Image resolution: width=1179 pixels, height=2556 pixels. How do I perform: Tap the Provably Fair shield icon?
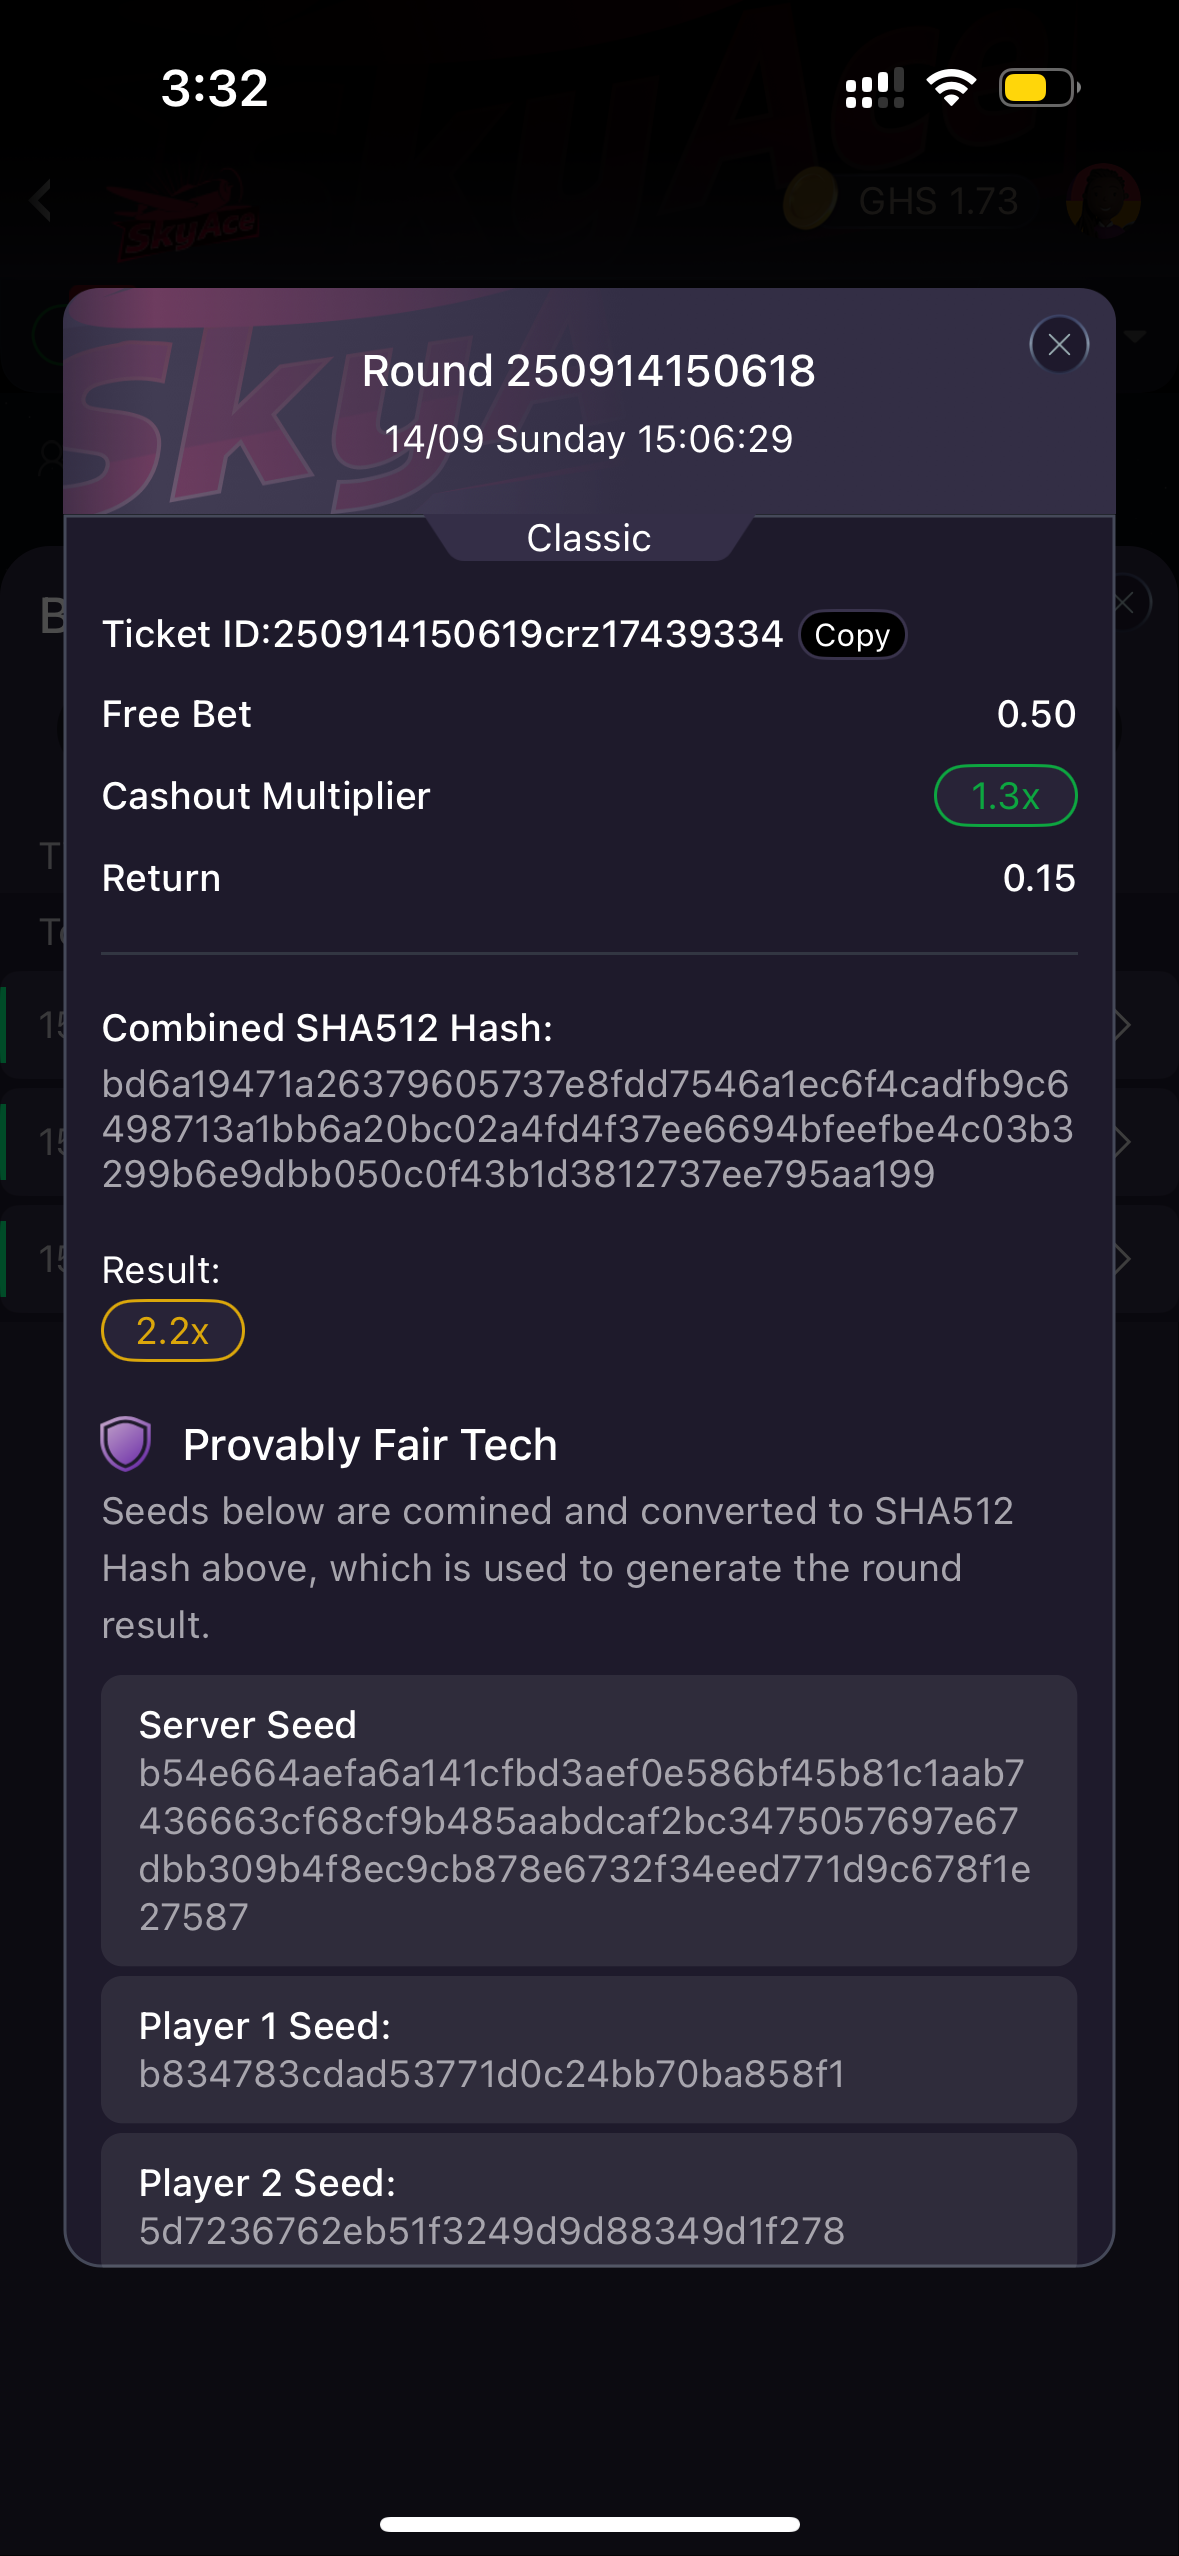[126, 1444]
